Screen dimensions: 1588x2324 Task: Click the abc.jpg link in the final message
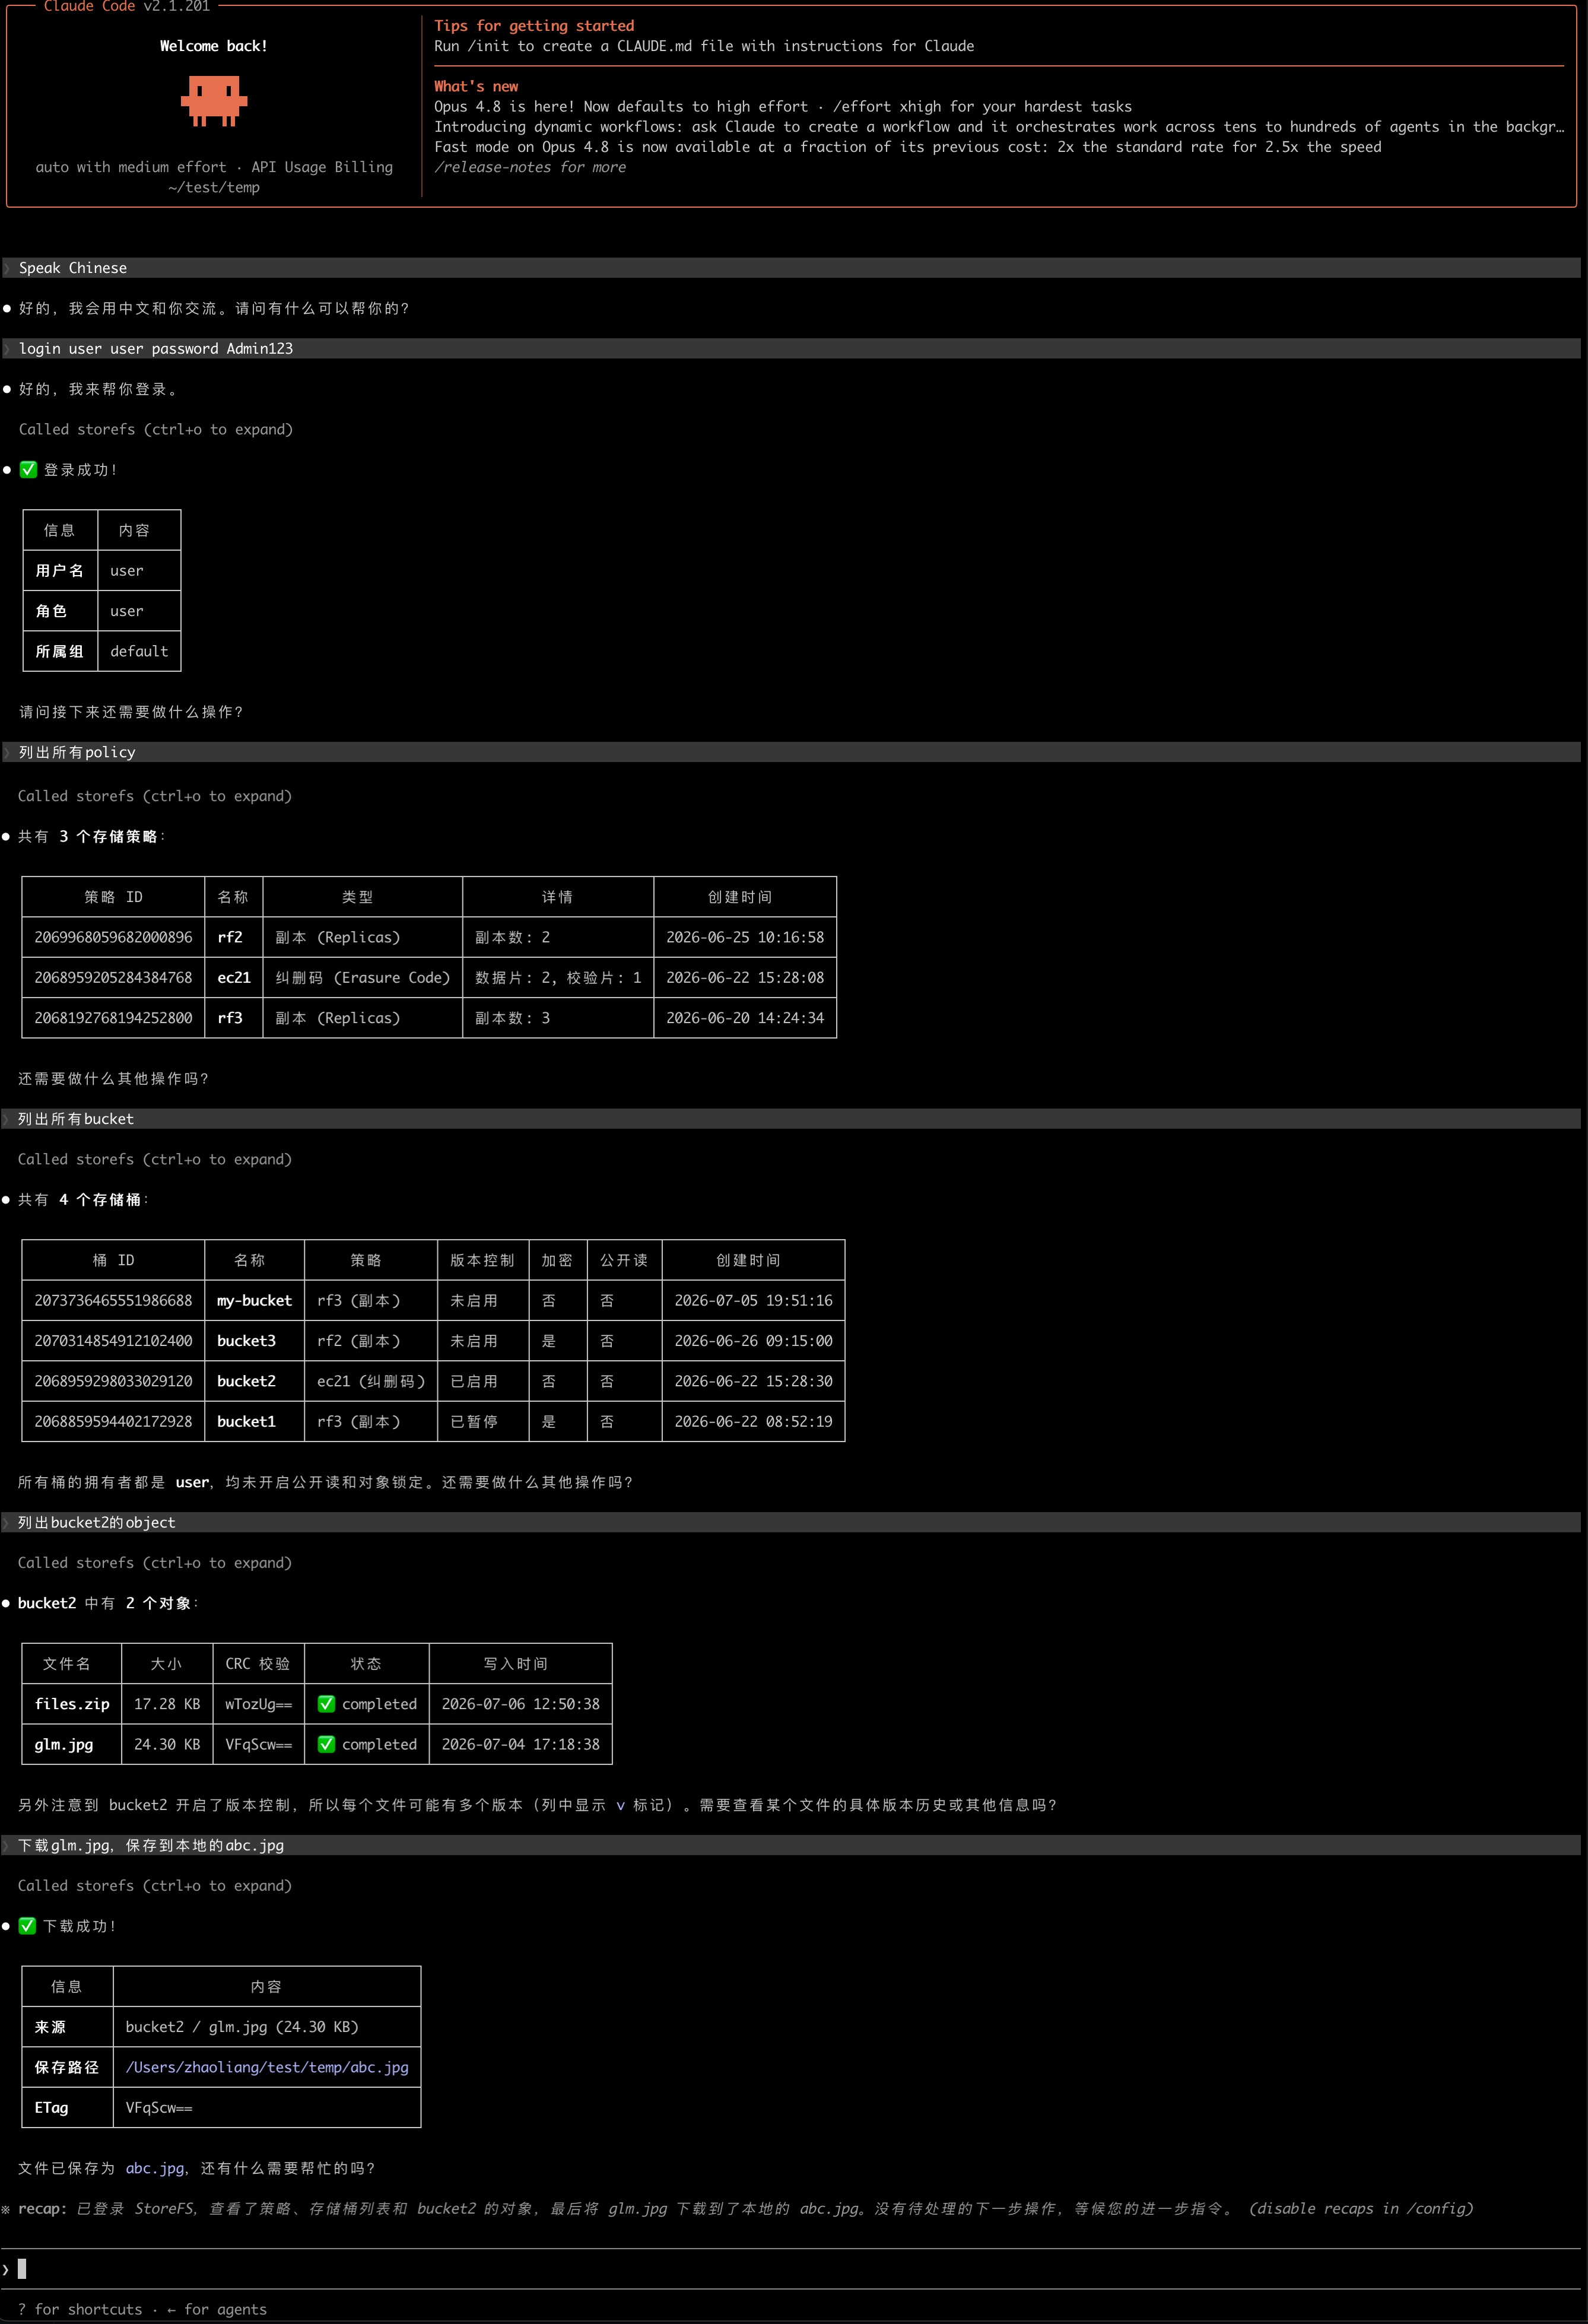tap(155, 2168)
